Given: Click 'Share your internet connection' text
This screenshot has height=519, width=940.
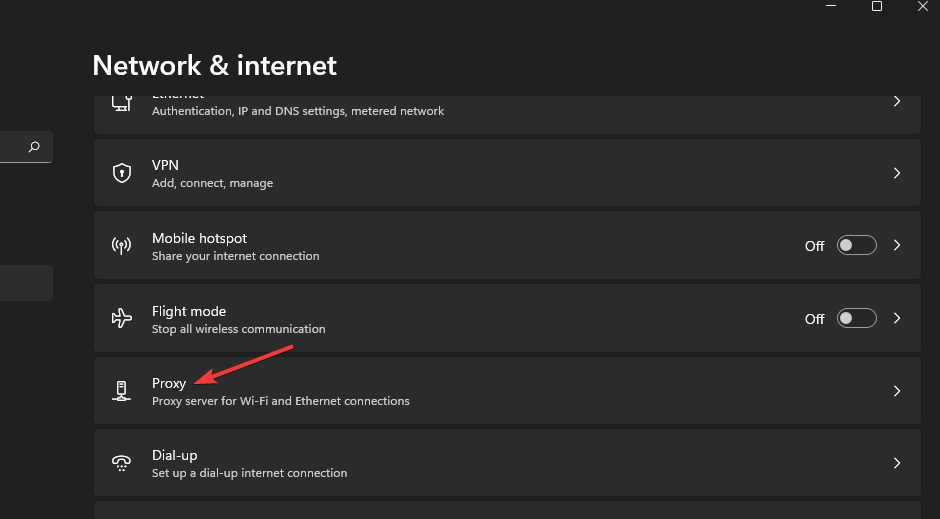Looking at the screenshot, I should (x=236, y=256).
